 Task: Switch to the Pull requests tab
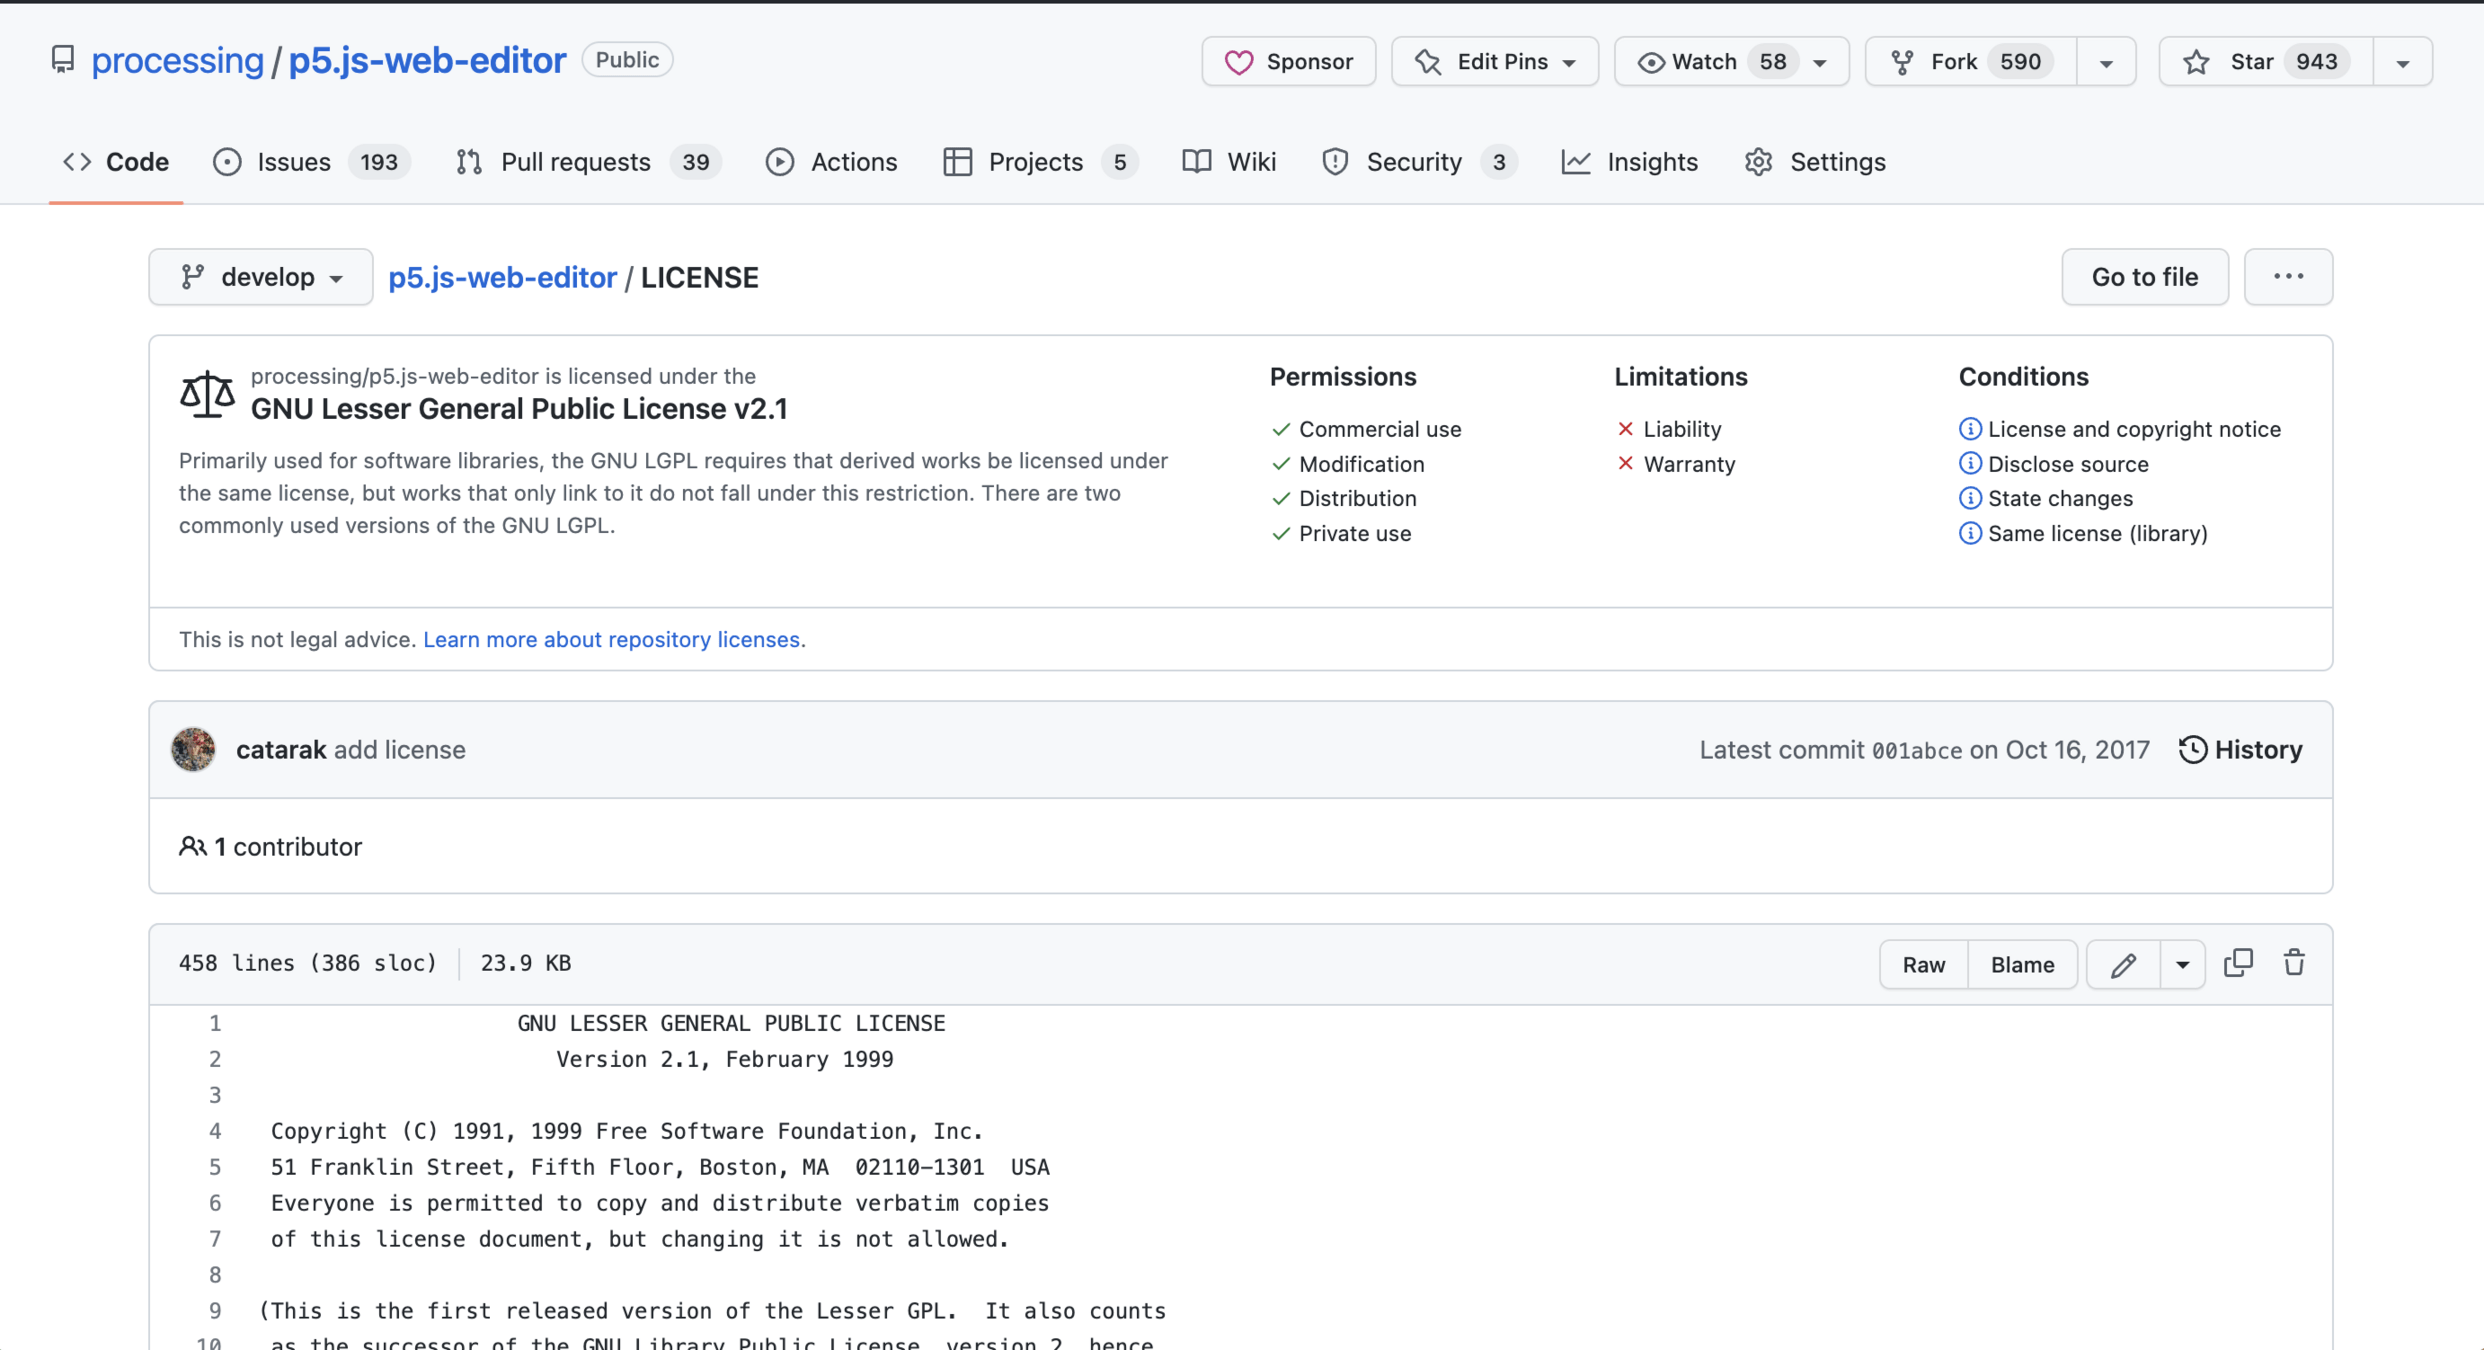[x=575, y=162]
